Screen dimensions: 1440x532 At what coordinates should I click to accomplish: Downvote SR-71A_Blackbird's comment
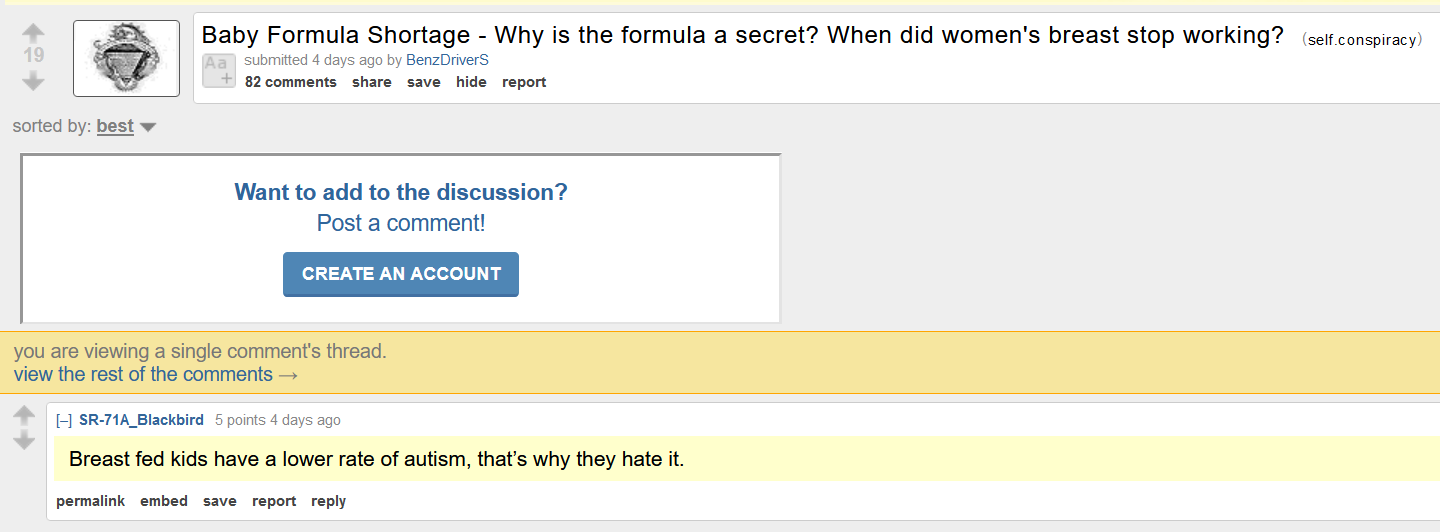coord(24,441)
